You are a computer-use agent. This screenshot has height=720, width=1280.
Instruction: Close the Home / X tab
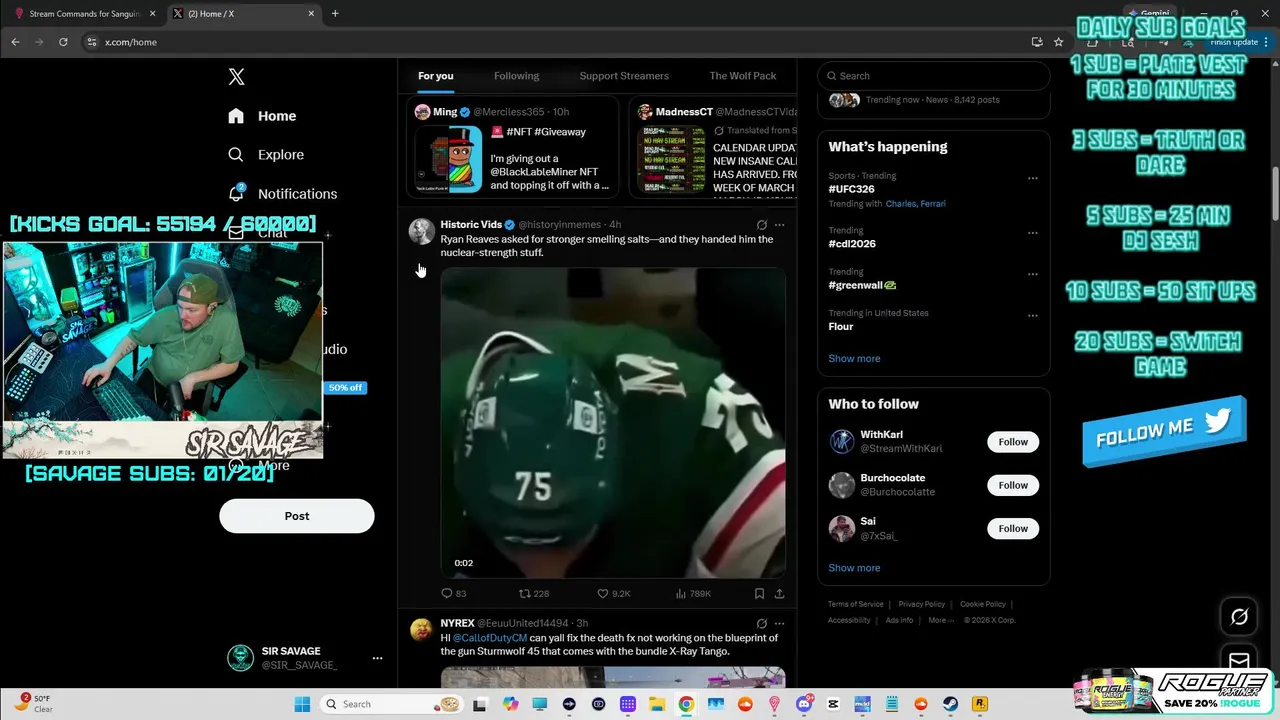click(x=311, y=14)
